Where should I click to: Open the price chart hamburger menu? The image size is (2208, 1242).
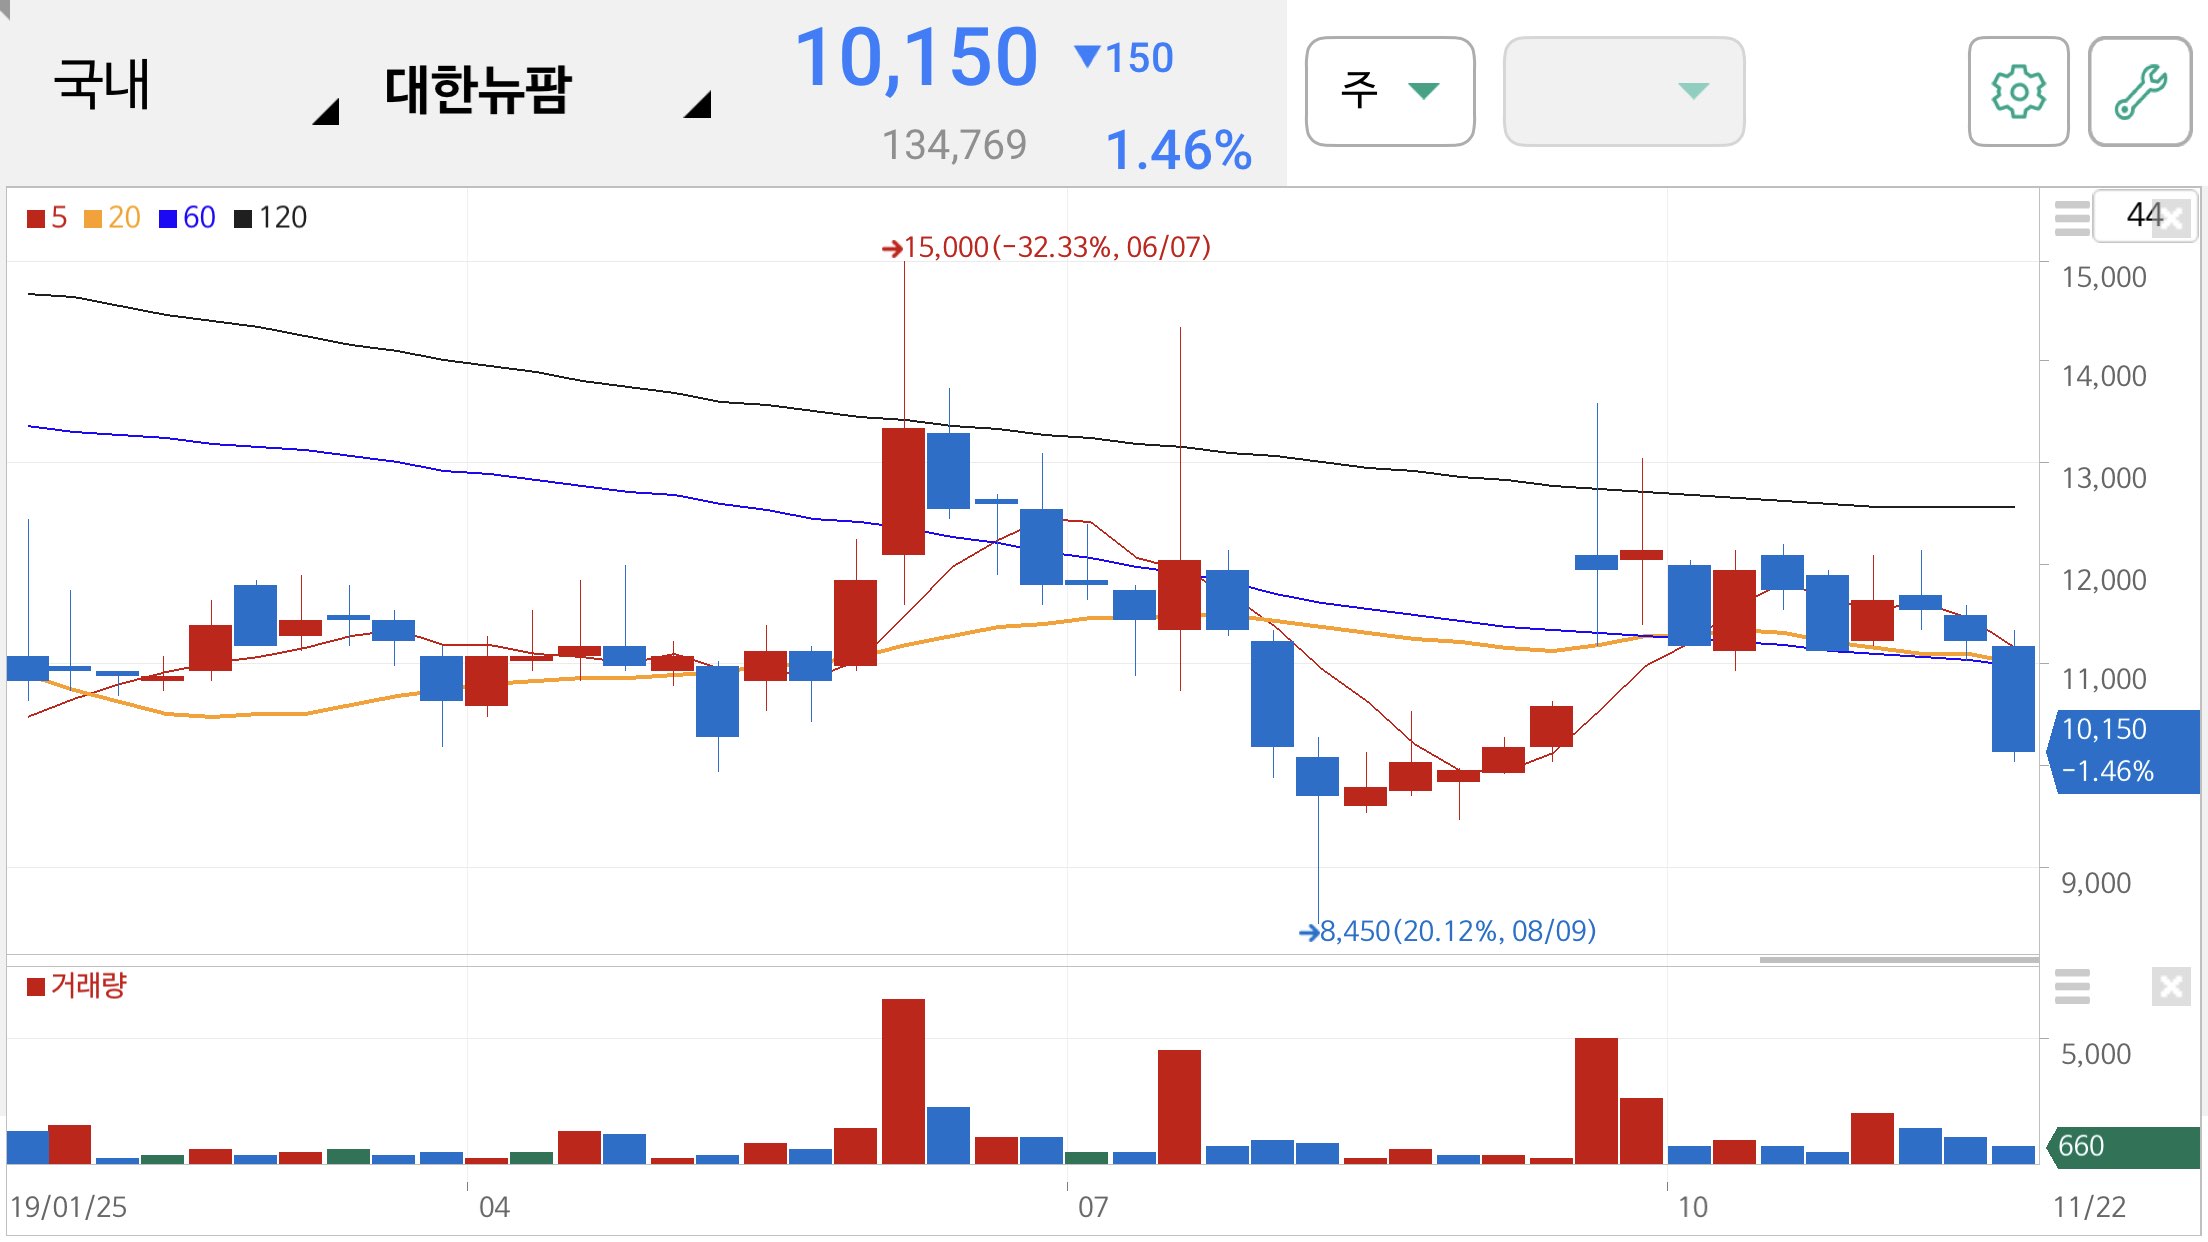(x=2072, y=217)
